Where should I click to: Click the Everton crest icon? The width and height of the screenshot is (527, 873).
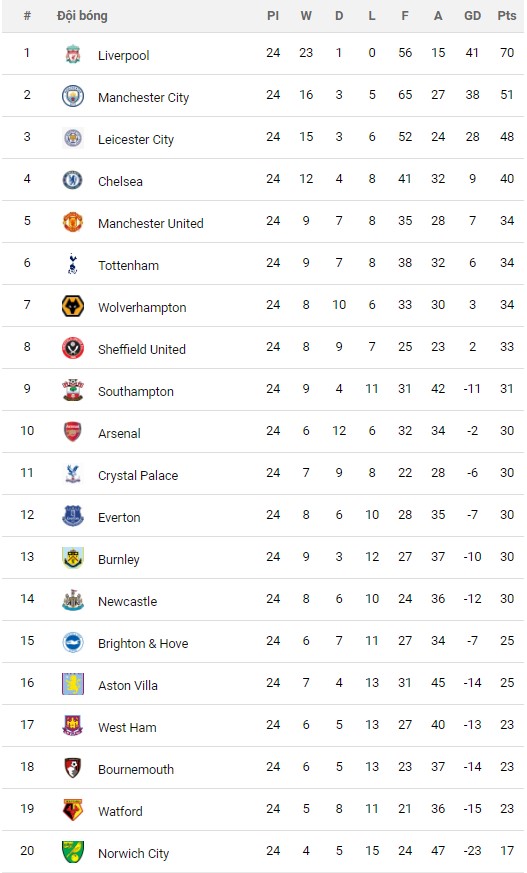click(x=73, y=516)
